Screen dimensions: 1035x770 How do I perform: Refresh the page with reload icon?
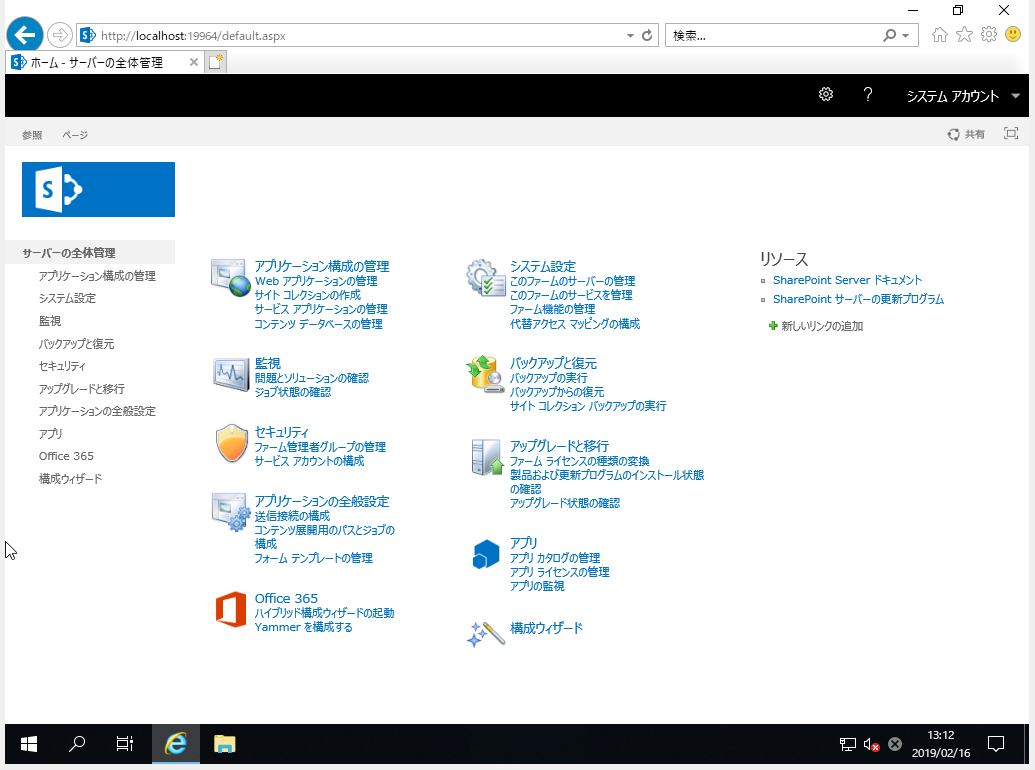(647, 36)
